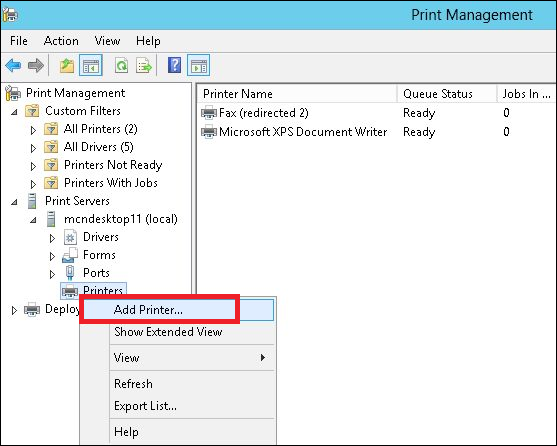
Task: Click the blue Back arrow toolbar icon
Action: [x=13, y=65]
